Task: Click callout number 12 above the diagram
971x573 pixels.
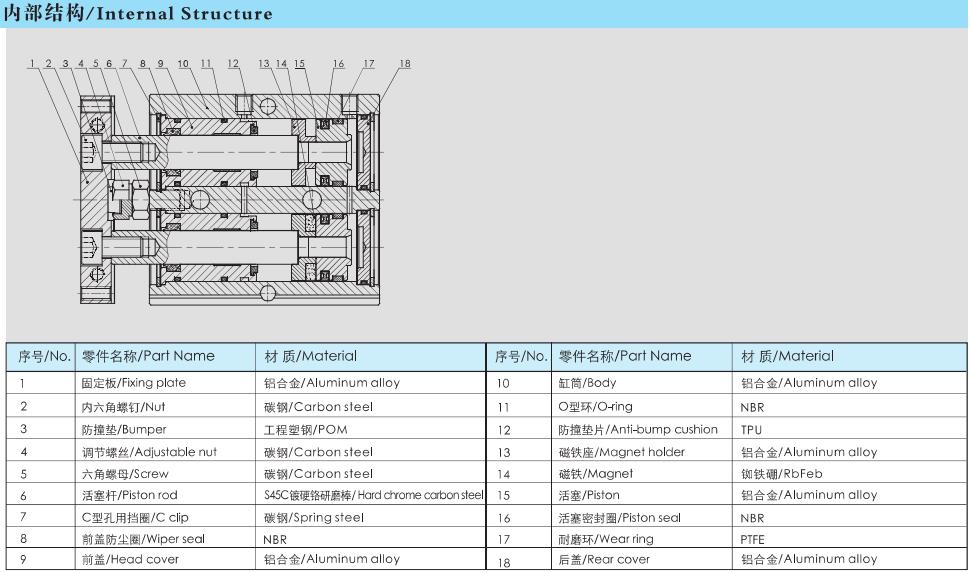Action: (233, 64)
